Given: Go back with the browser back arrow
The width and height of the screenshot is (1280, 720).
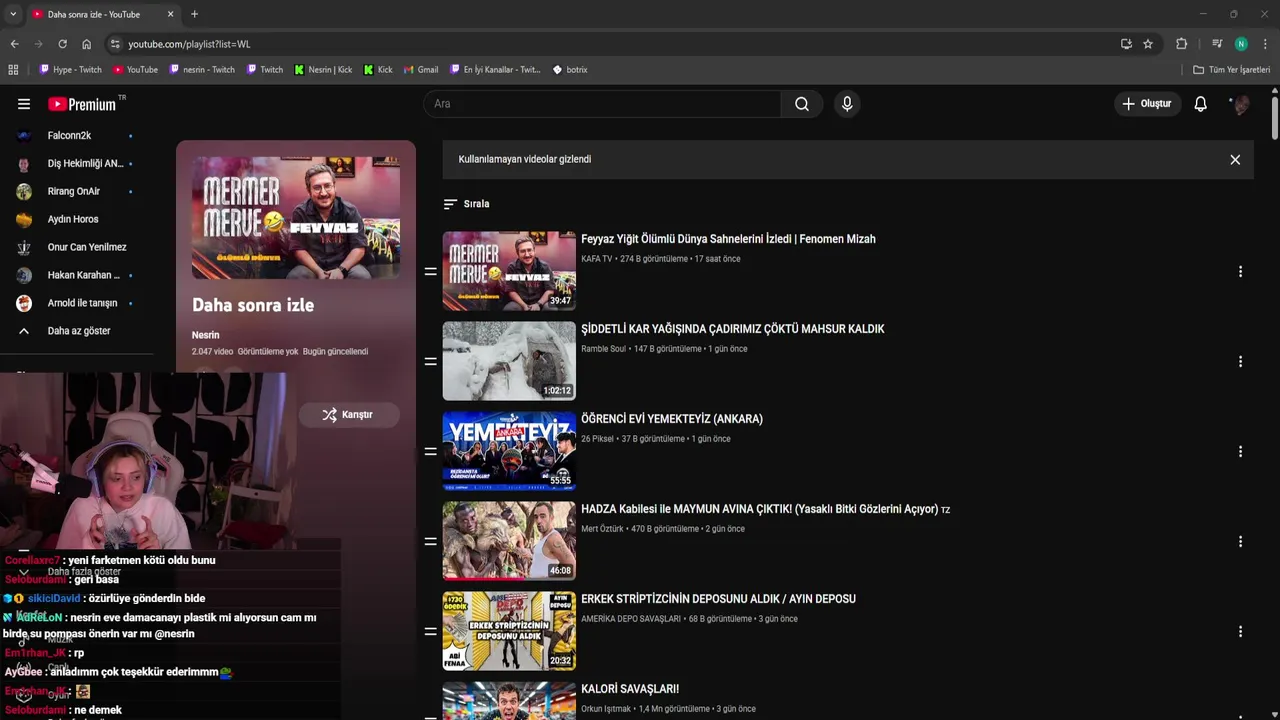Looking at the screenshot, I should point(14,44).
